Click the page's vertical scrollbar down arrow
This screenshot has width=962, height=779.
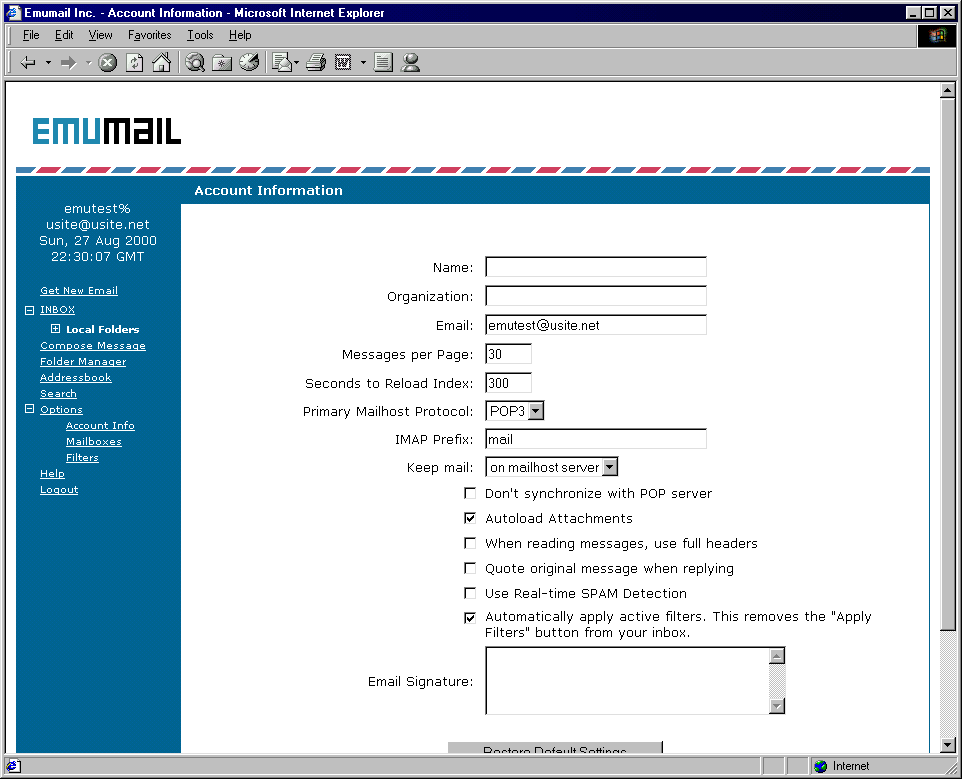tap(948, 745)
